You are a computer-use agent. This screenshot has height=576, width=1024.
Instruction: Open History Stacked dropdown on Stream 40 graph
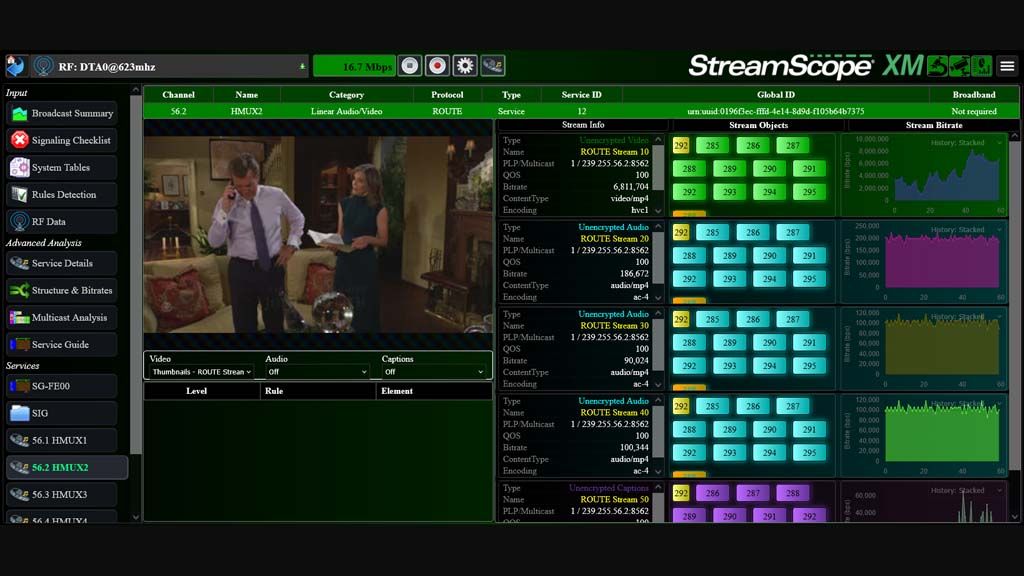[965, 404]
